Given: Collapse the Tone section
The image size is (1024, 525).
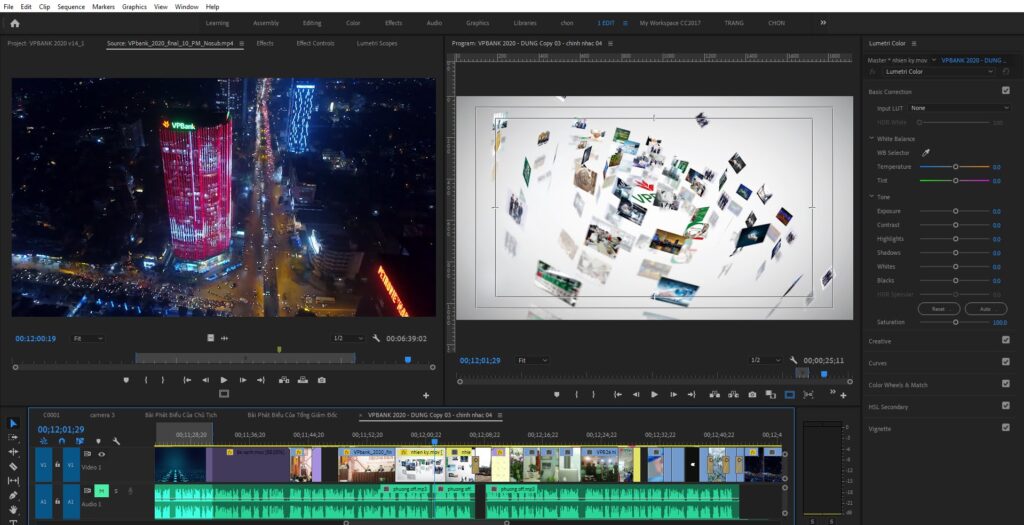Looking at the screenshot, I should (871, 197).
